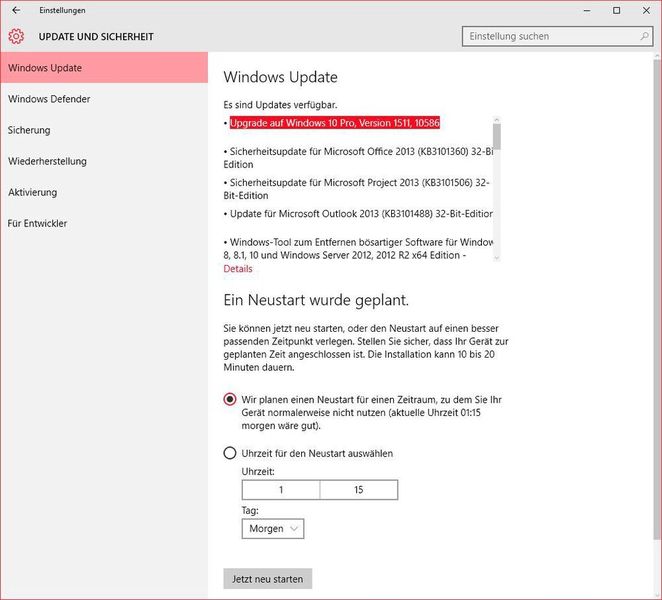Click updates list scrollbar thumb
662x600 pixels.
click(497, 136)
